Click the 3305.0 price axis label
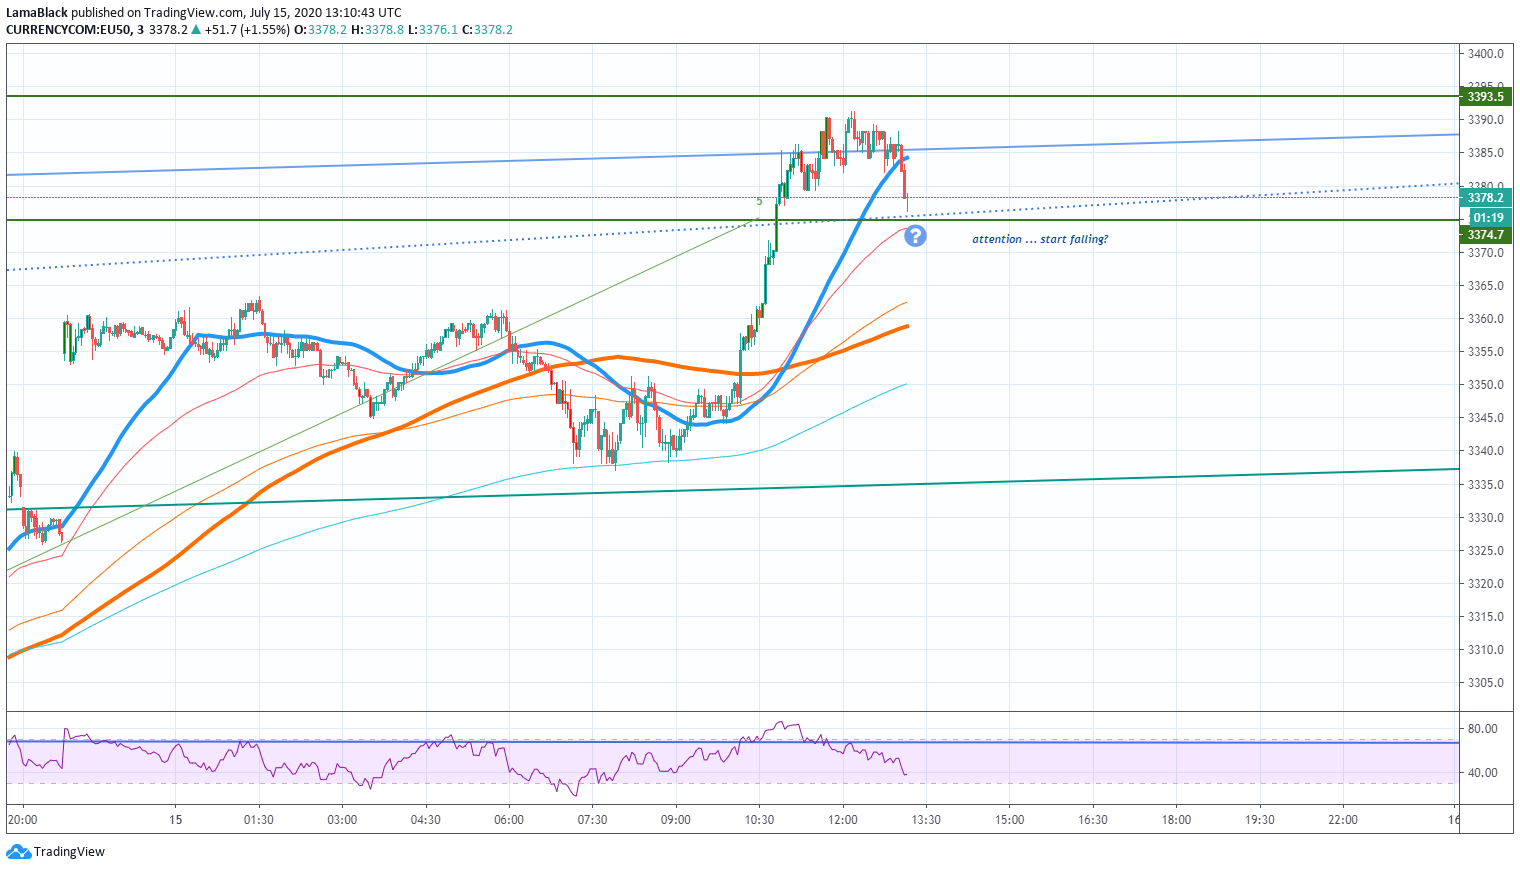Viewport: 1520px width, 870px height. pos(1486,683)
